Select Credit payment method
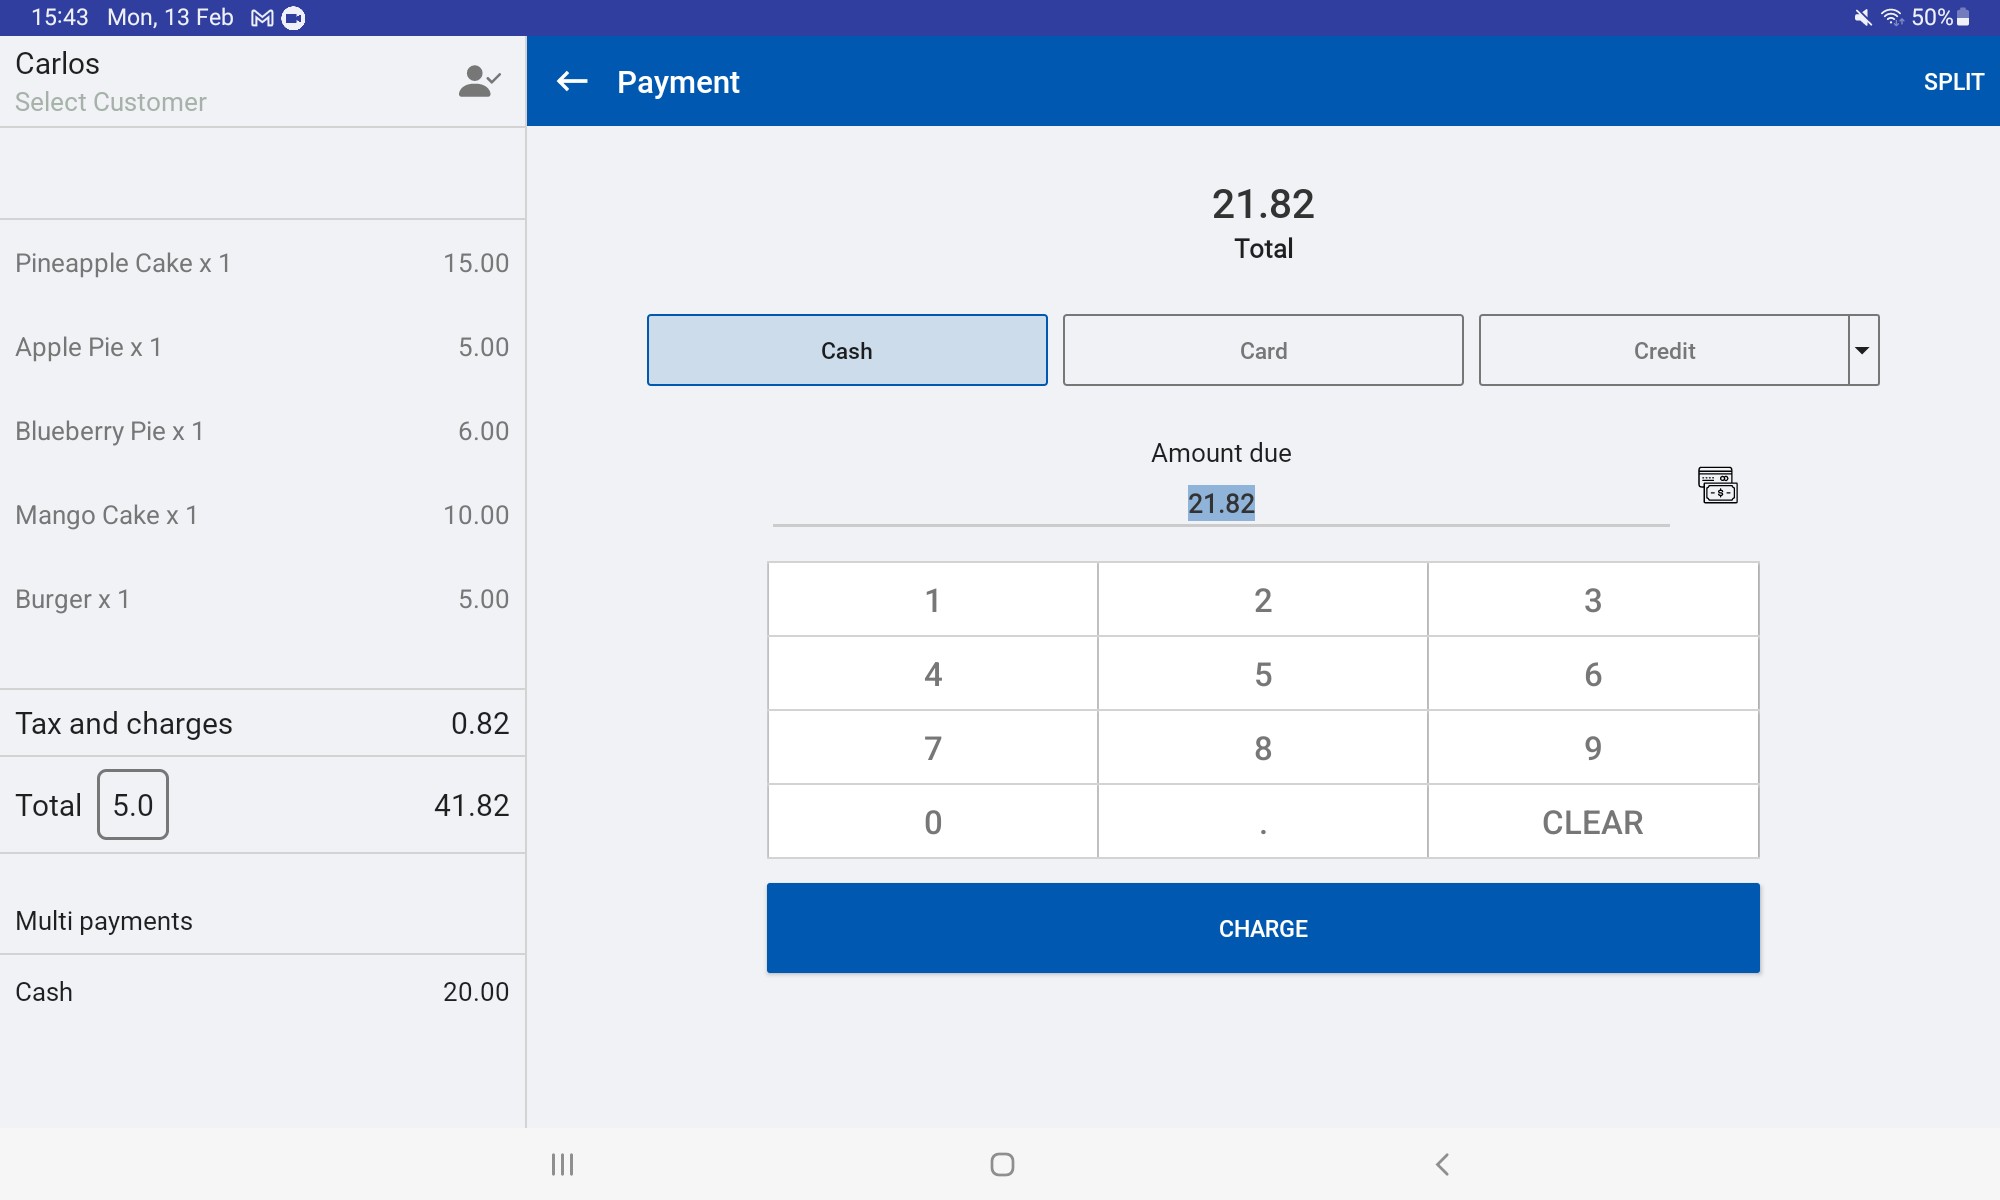Screen dimensions: 2000x1200 [x=1663, y=350]
